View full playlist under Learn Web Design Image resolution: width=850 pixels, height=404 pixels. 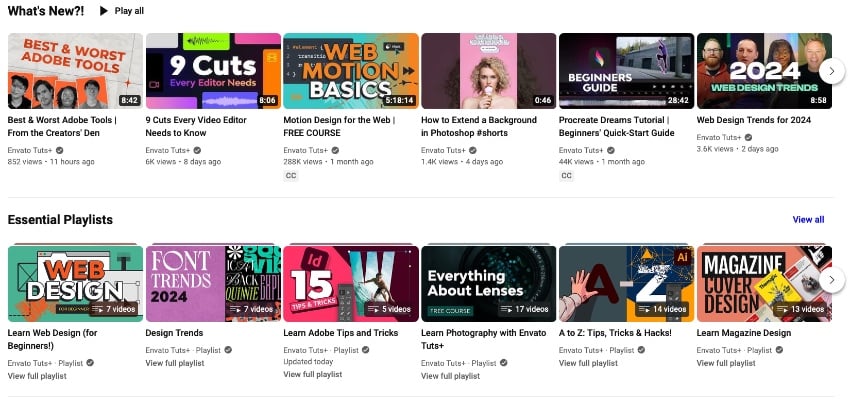tap(37, 376)
